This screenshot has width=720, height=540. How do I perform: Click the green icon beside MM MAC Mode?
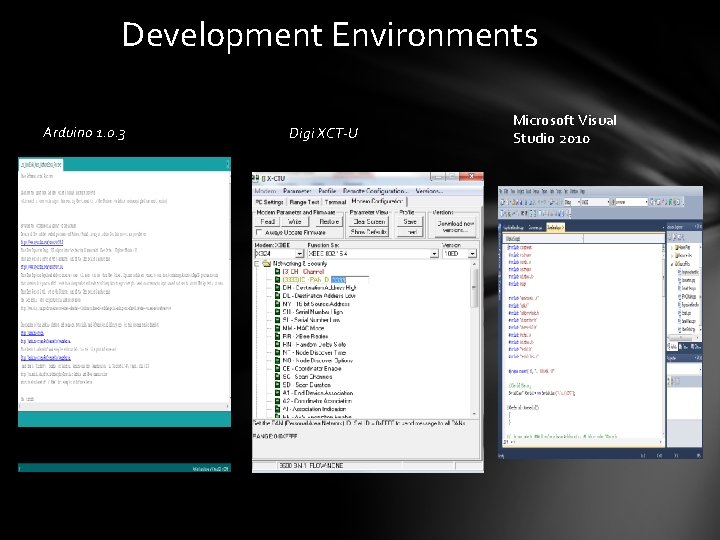click(277, 328)
